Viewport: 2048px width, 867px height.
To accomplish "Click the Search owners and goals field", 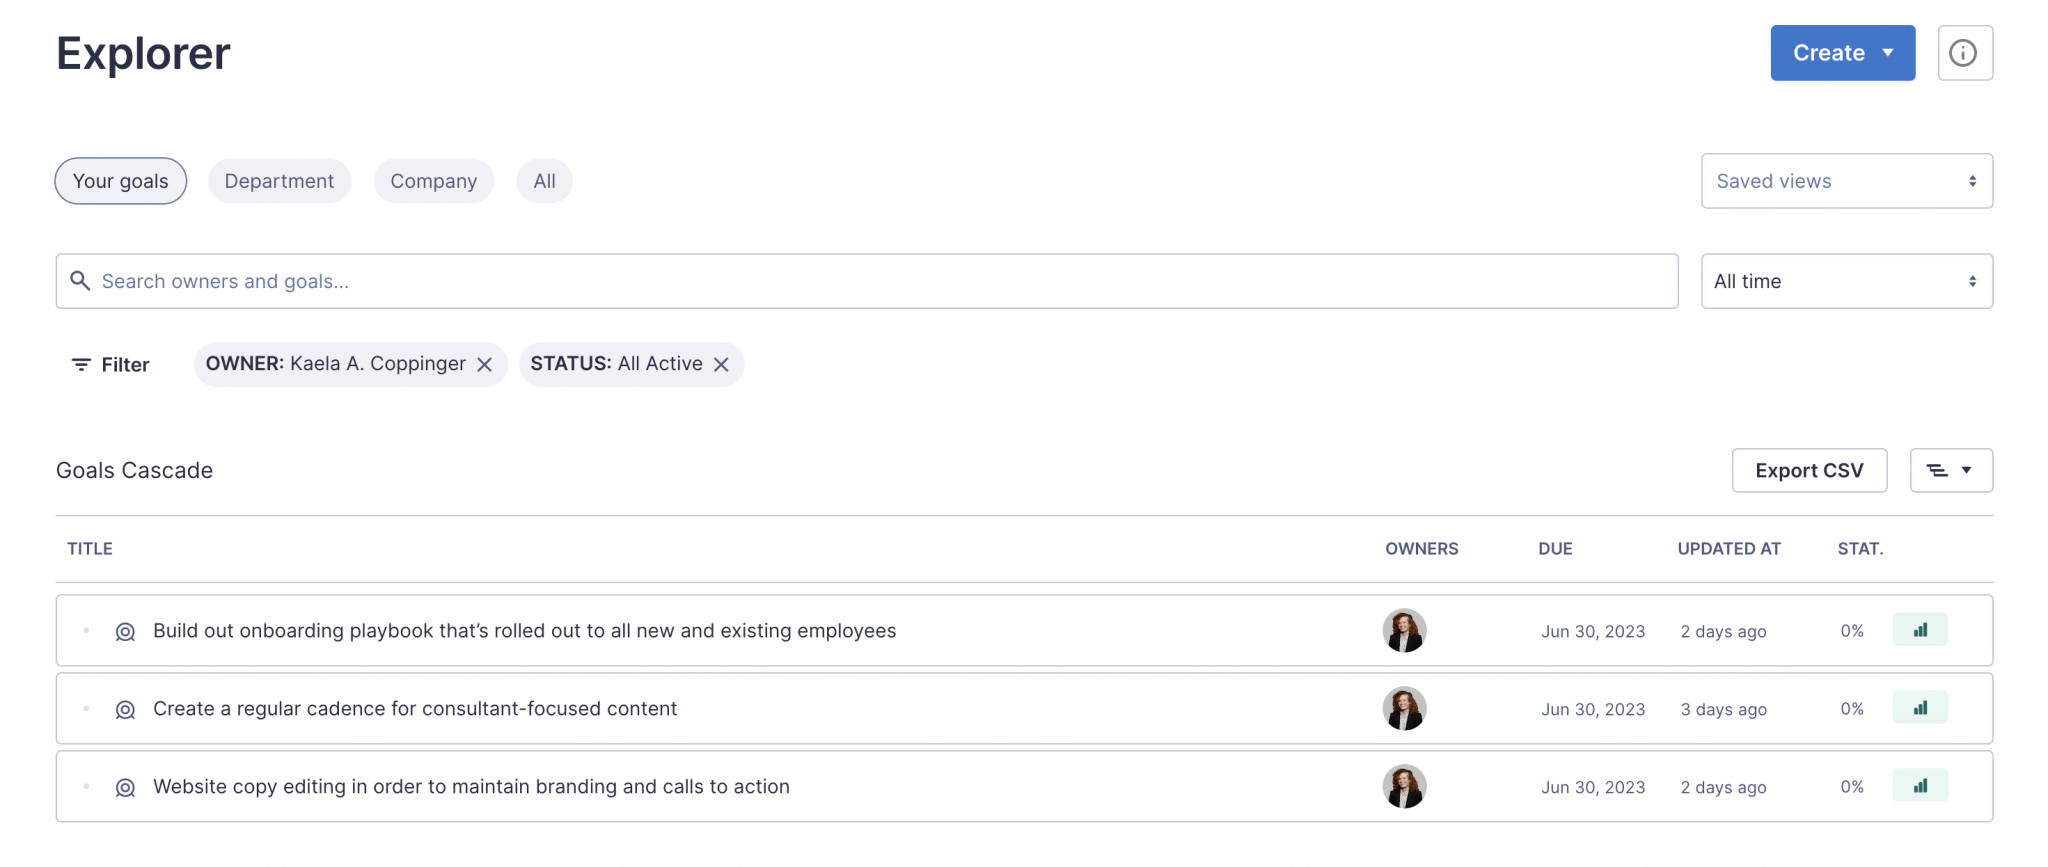I will click(866, 281).
